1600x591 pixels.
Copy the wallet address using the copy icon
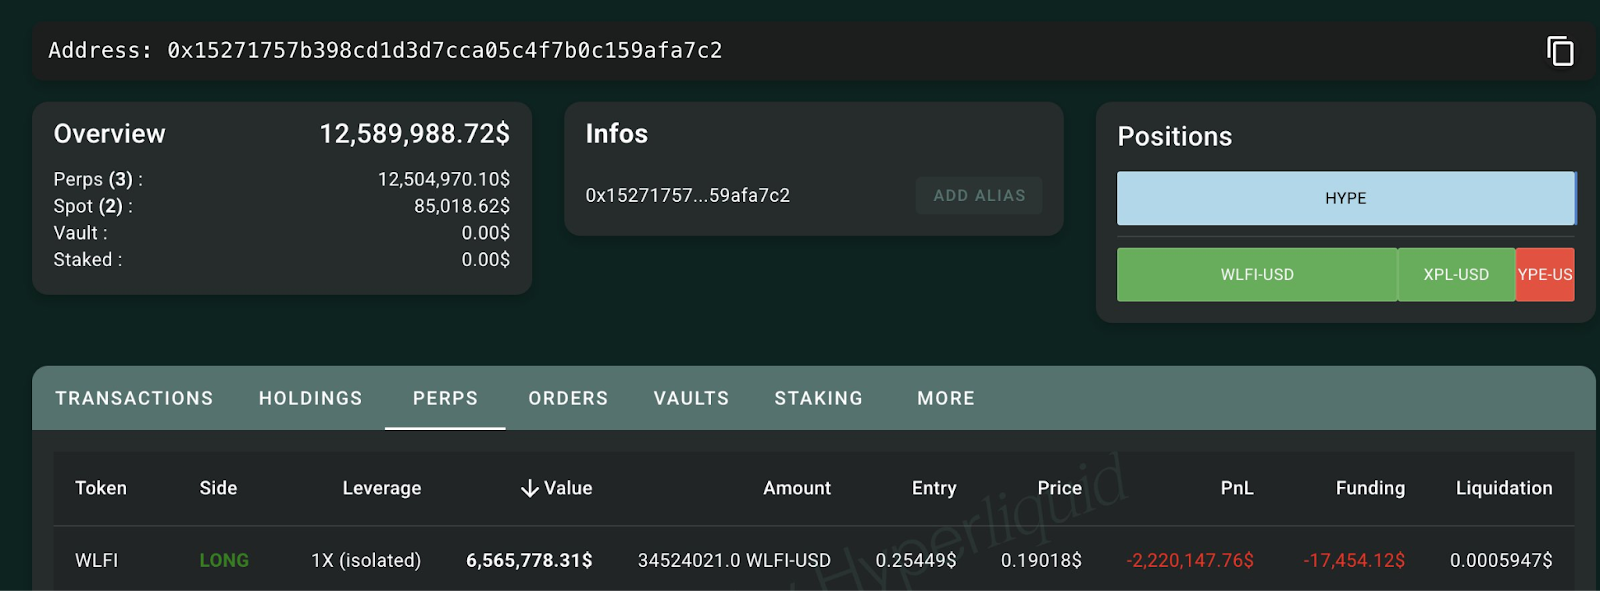(x=1560, y=51)
